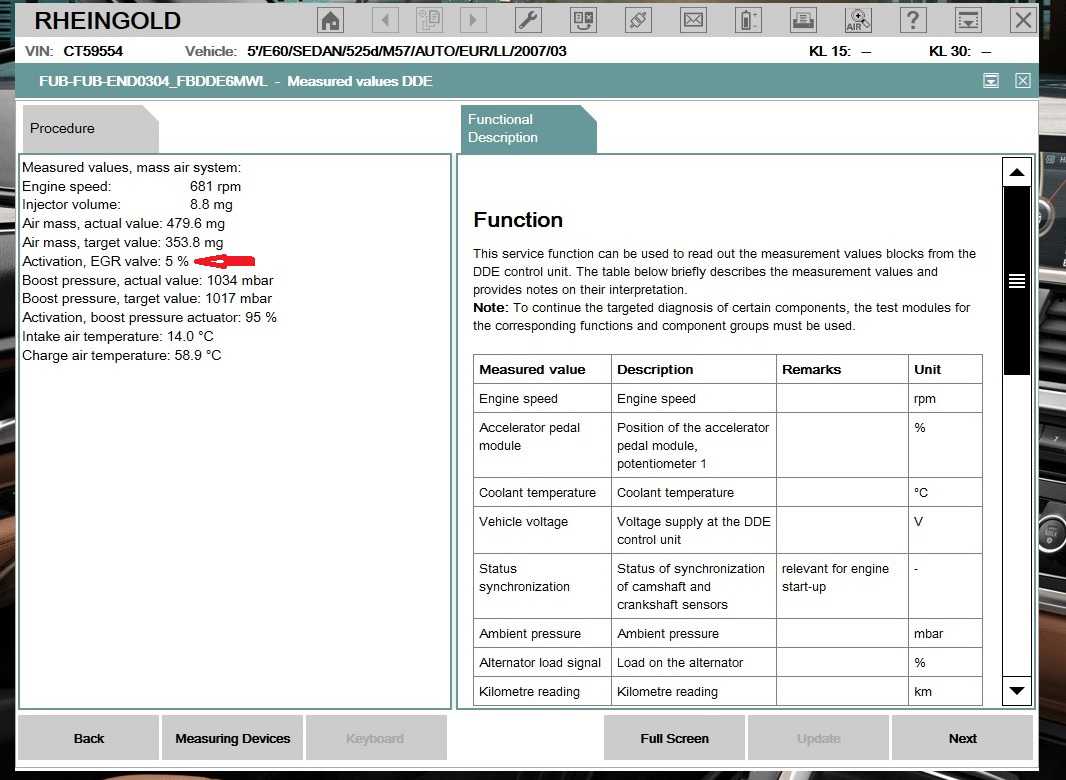Click the Home icon in the toolbar
The width and height of the screenshot is (1066, 780).
[x=330, y=20]
